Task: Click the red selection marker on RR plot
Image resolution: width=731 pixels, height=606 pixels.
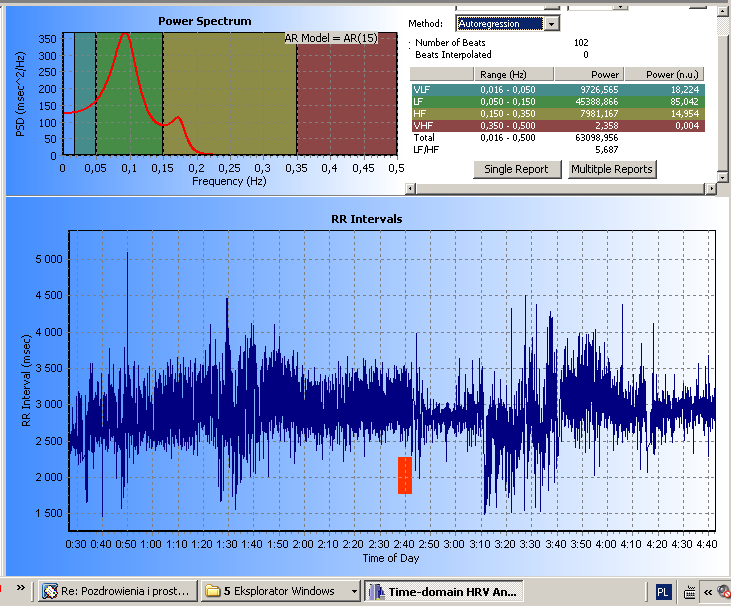Action: (405, 475)
